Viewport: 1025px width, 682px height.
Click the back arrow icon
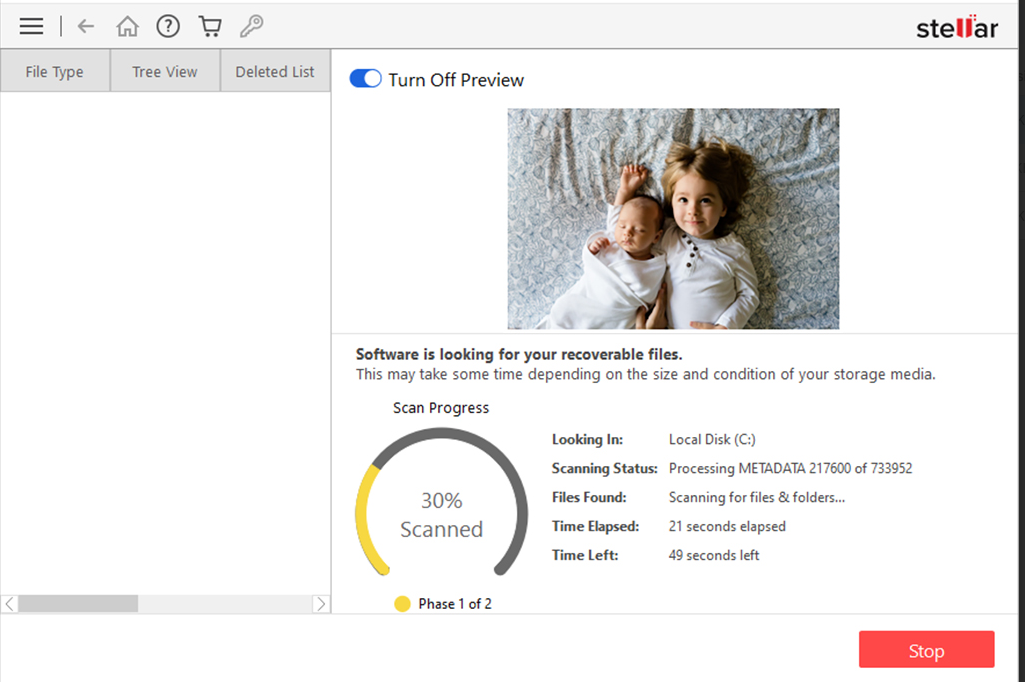(x=86, y=27)
